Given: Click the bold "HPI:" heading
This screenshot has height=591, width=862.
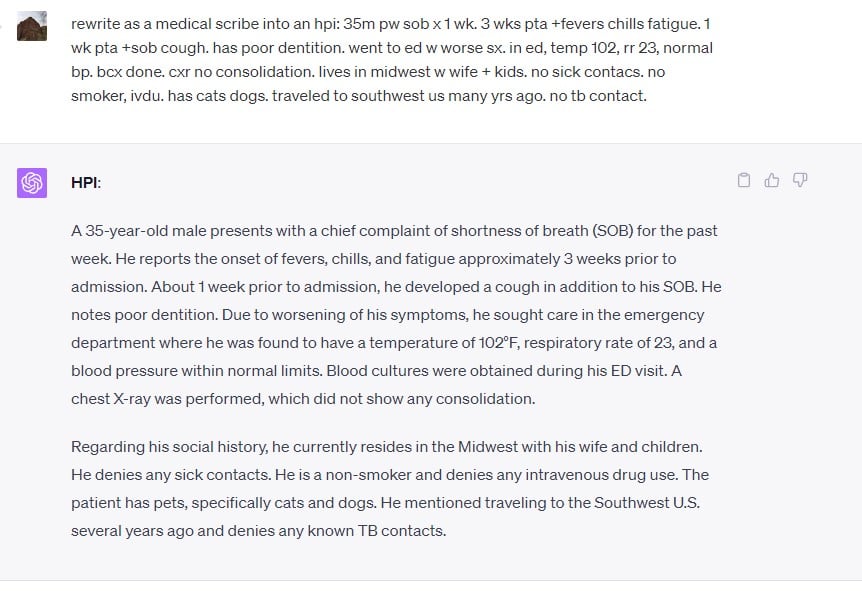Looking at the screenshot, I should pos(86,183).
